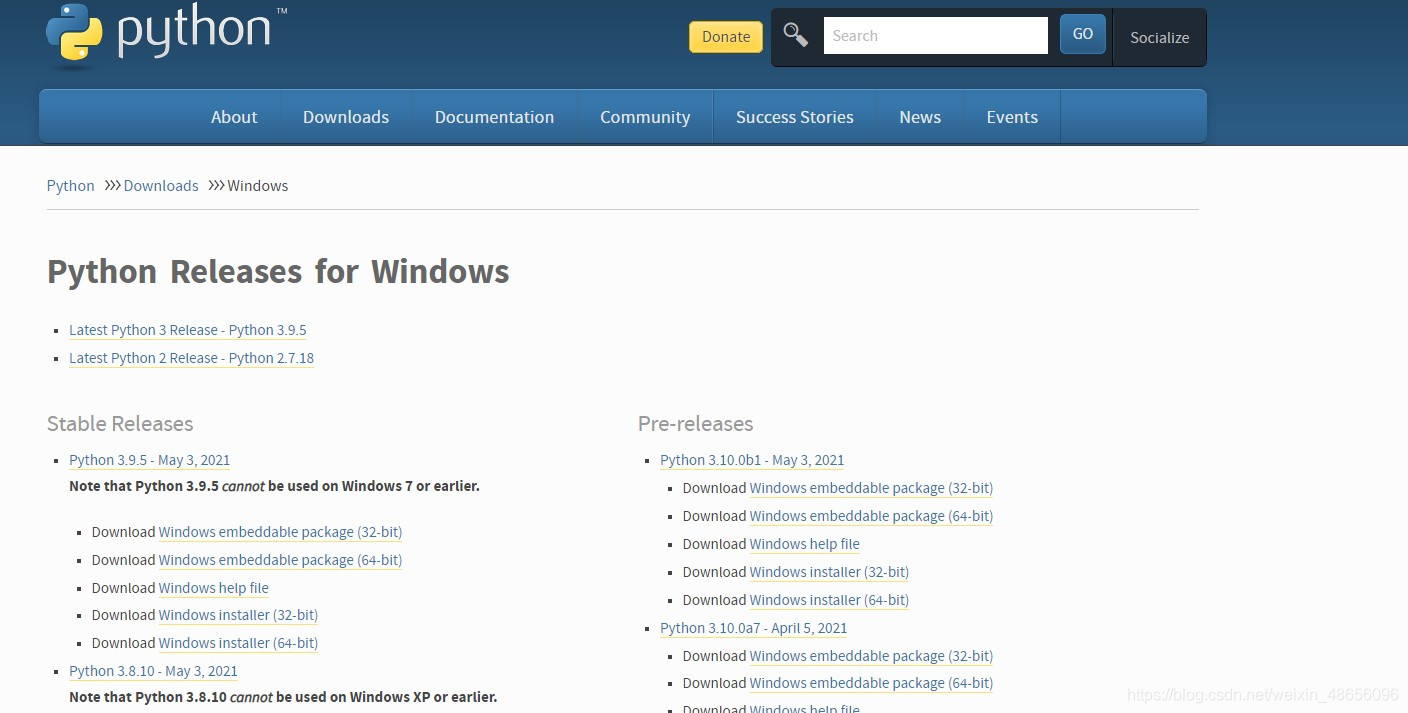Download Python 3.10.0b1 Windows installer (64-bit)
1408x713 pixels.
pos(829,600)
